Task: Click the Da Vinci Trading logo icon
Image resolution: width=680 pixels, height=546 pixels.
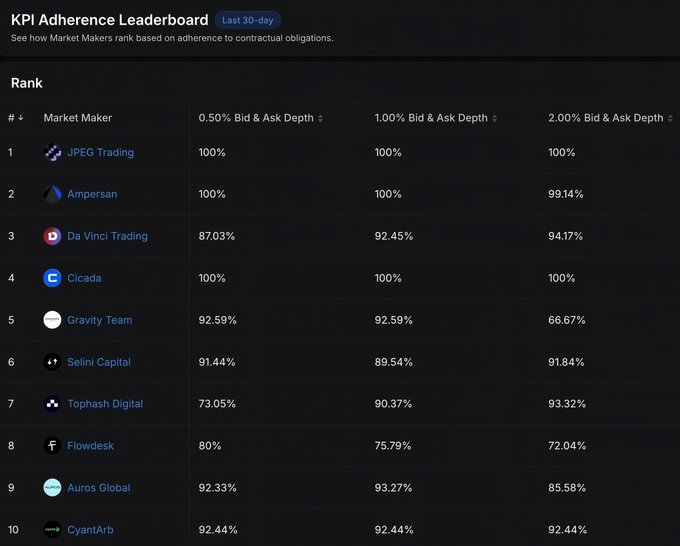Action: click(x=52, y=236)
